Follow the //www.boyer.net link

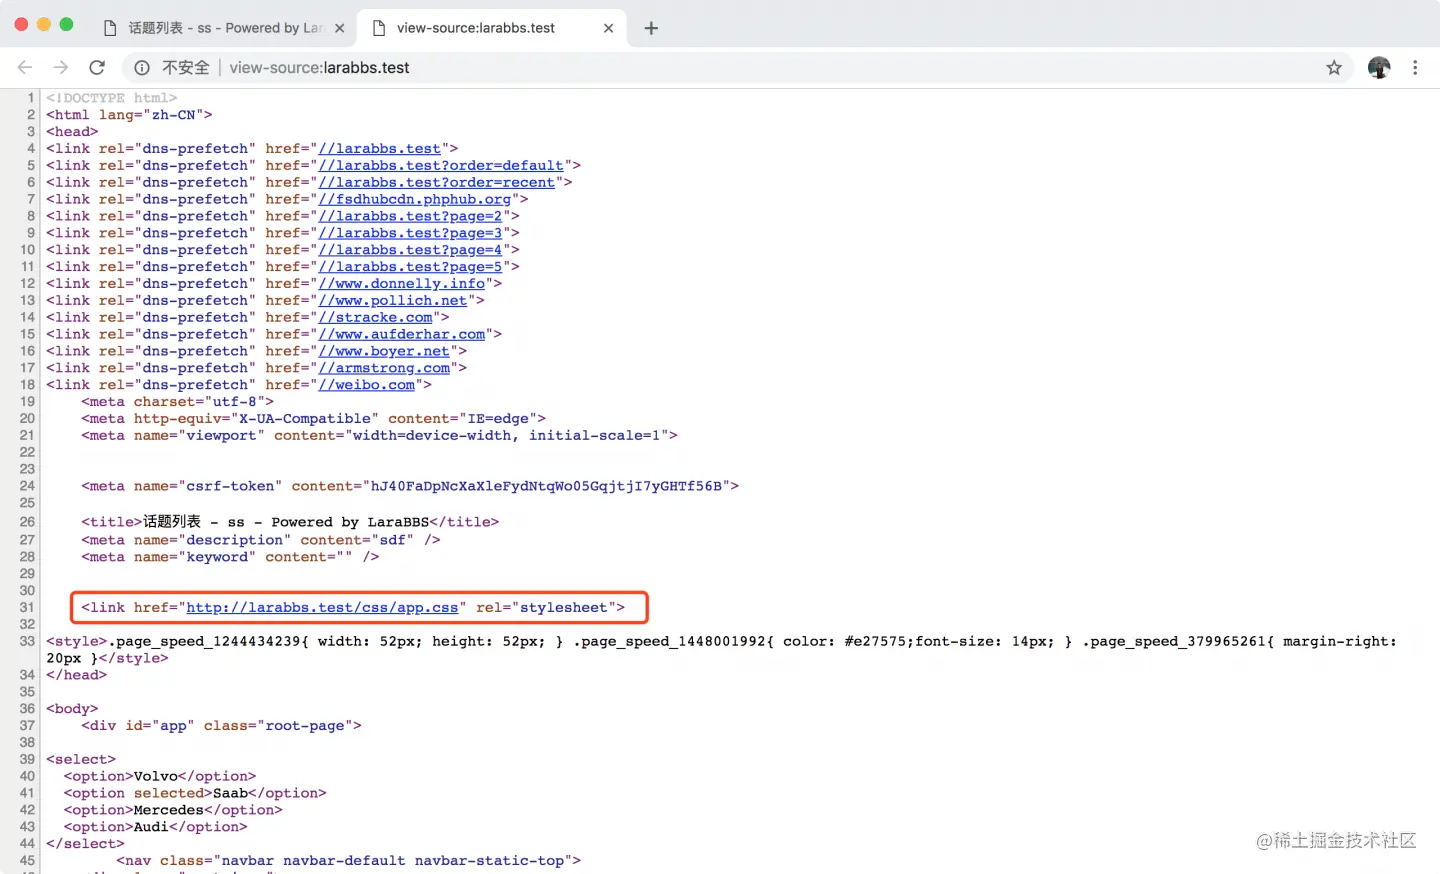(384, 352)
